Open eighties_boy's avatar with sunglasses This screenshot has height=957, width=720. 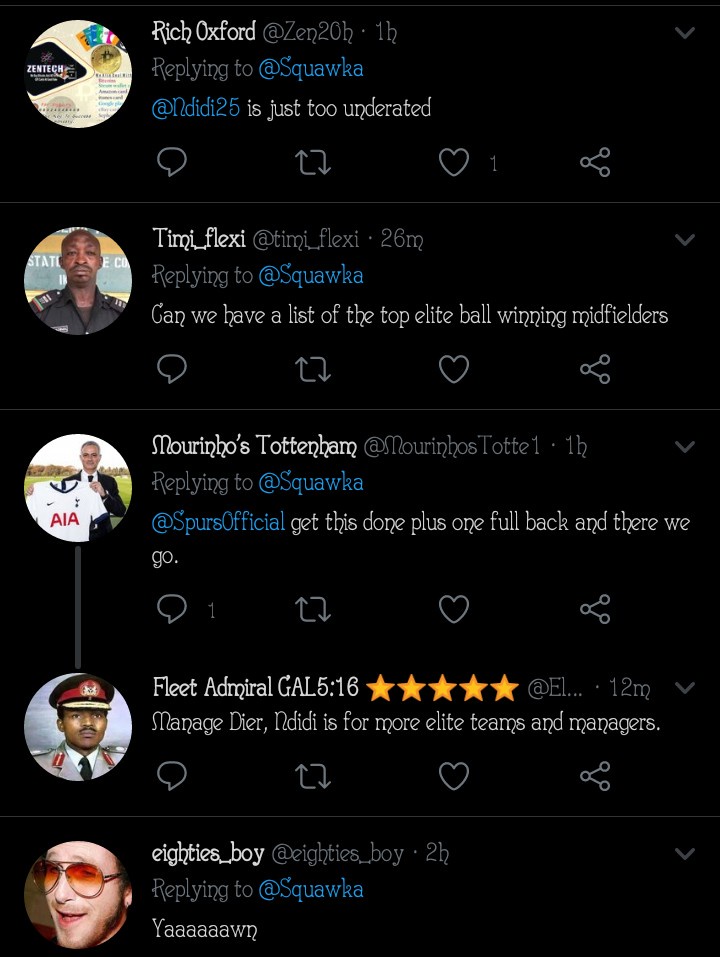tap(78, 894)
